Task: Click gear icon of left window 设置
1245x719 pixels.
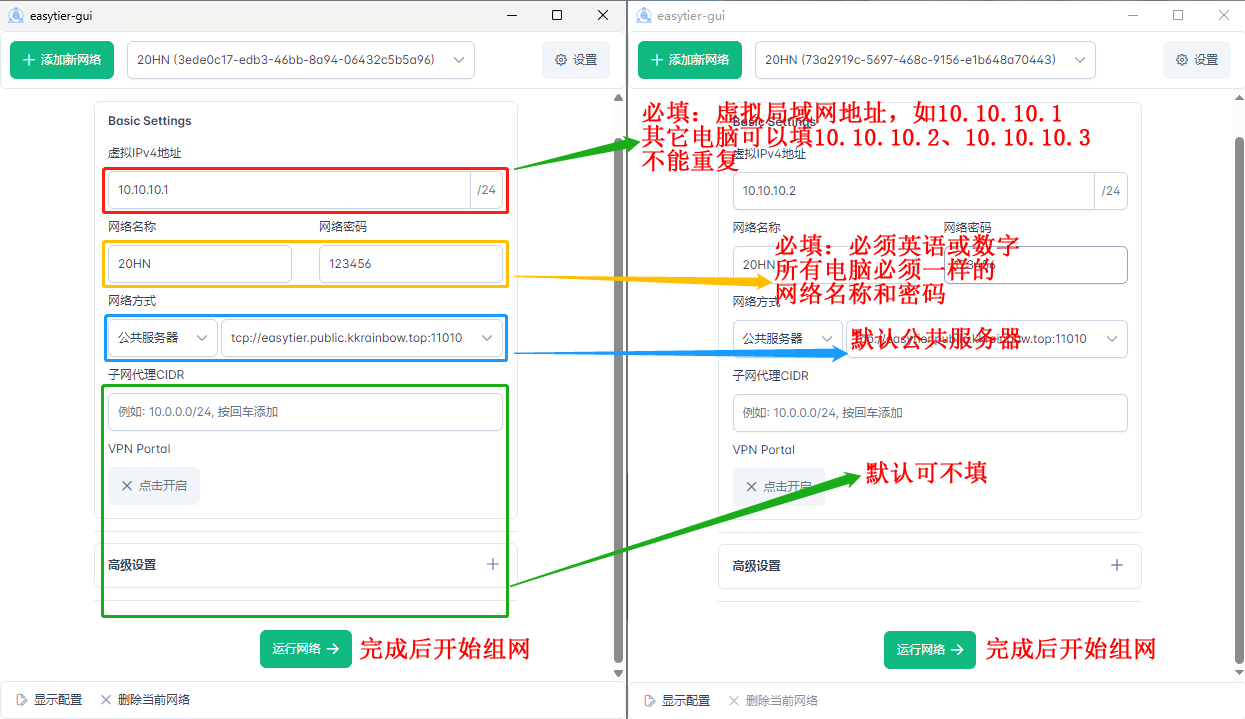Action: 561,60
